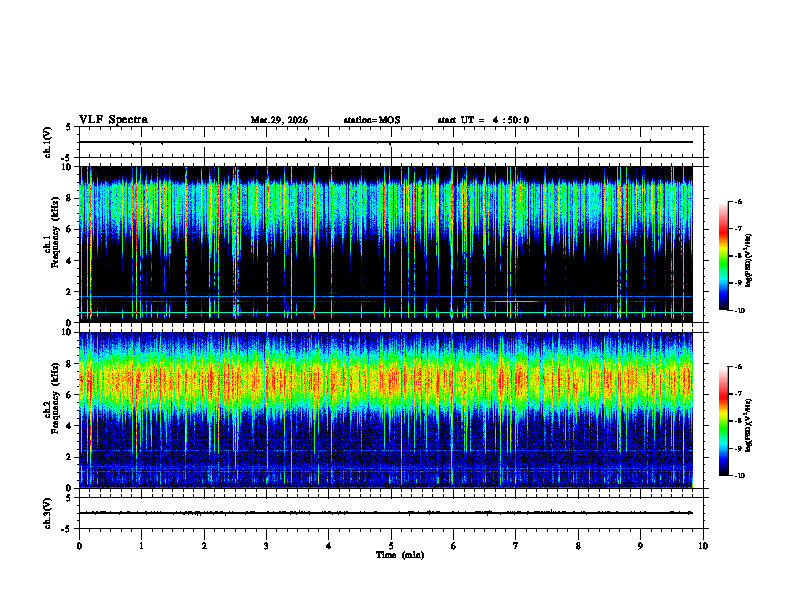Click the ch.2 frequency tick label "4"
Viewport: 792px width, 612px height.
[x=70, y=426]
